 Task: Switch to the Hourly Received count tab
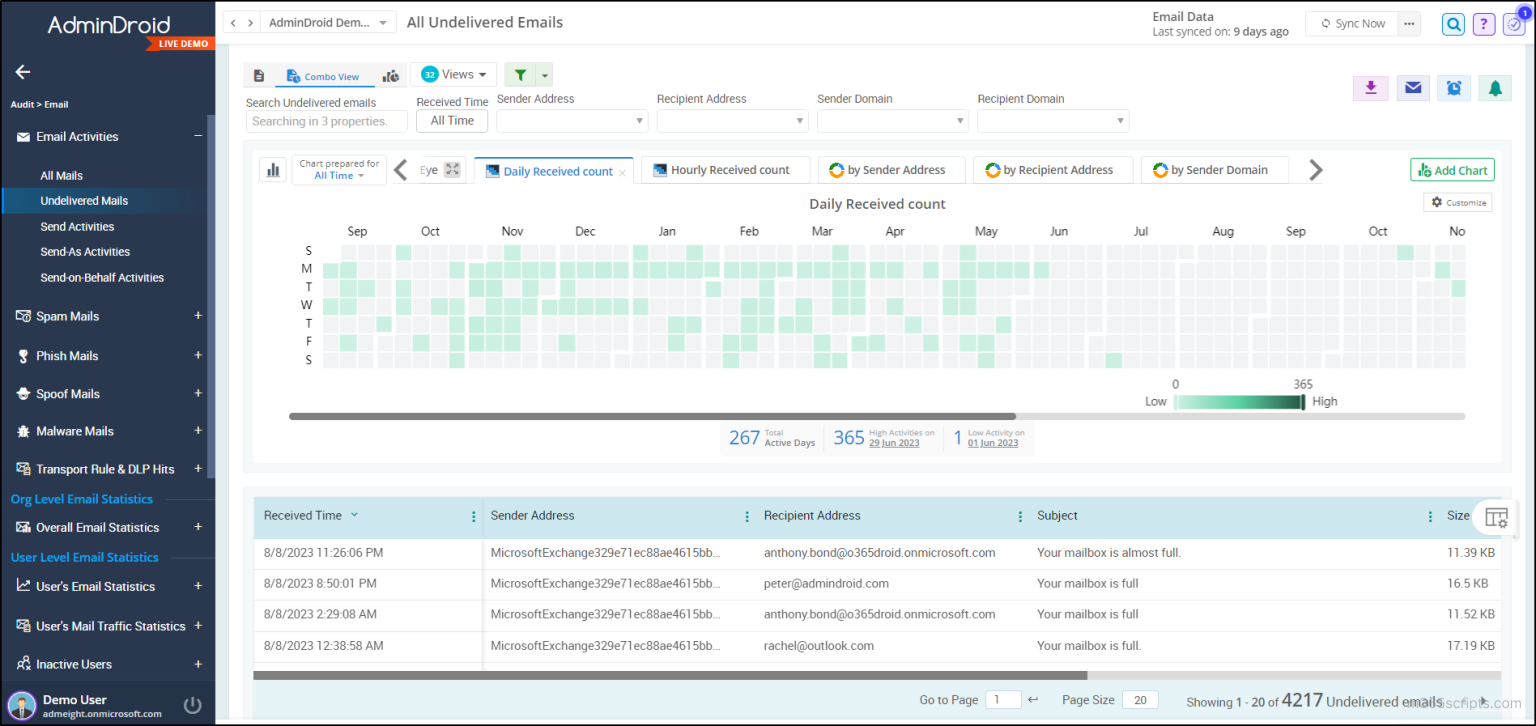[724, 169]
